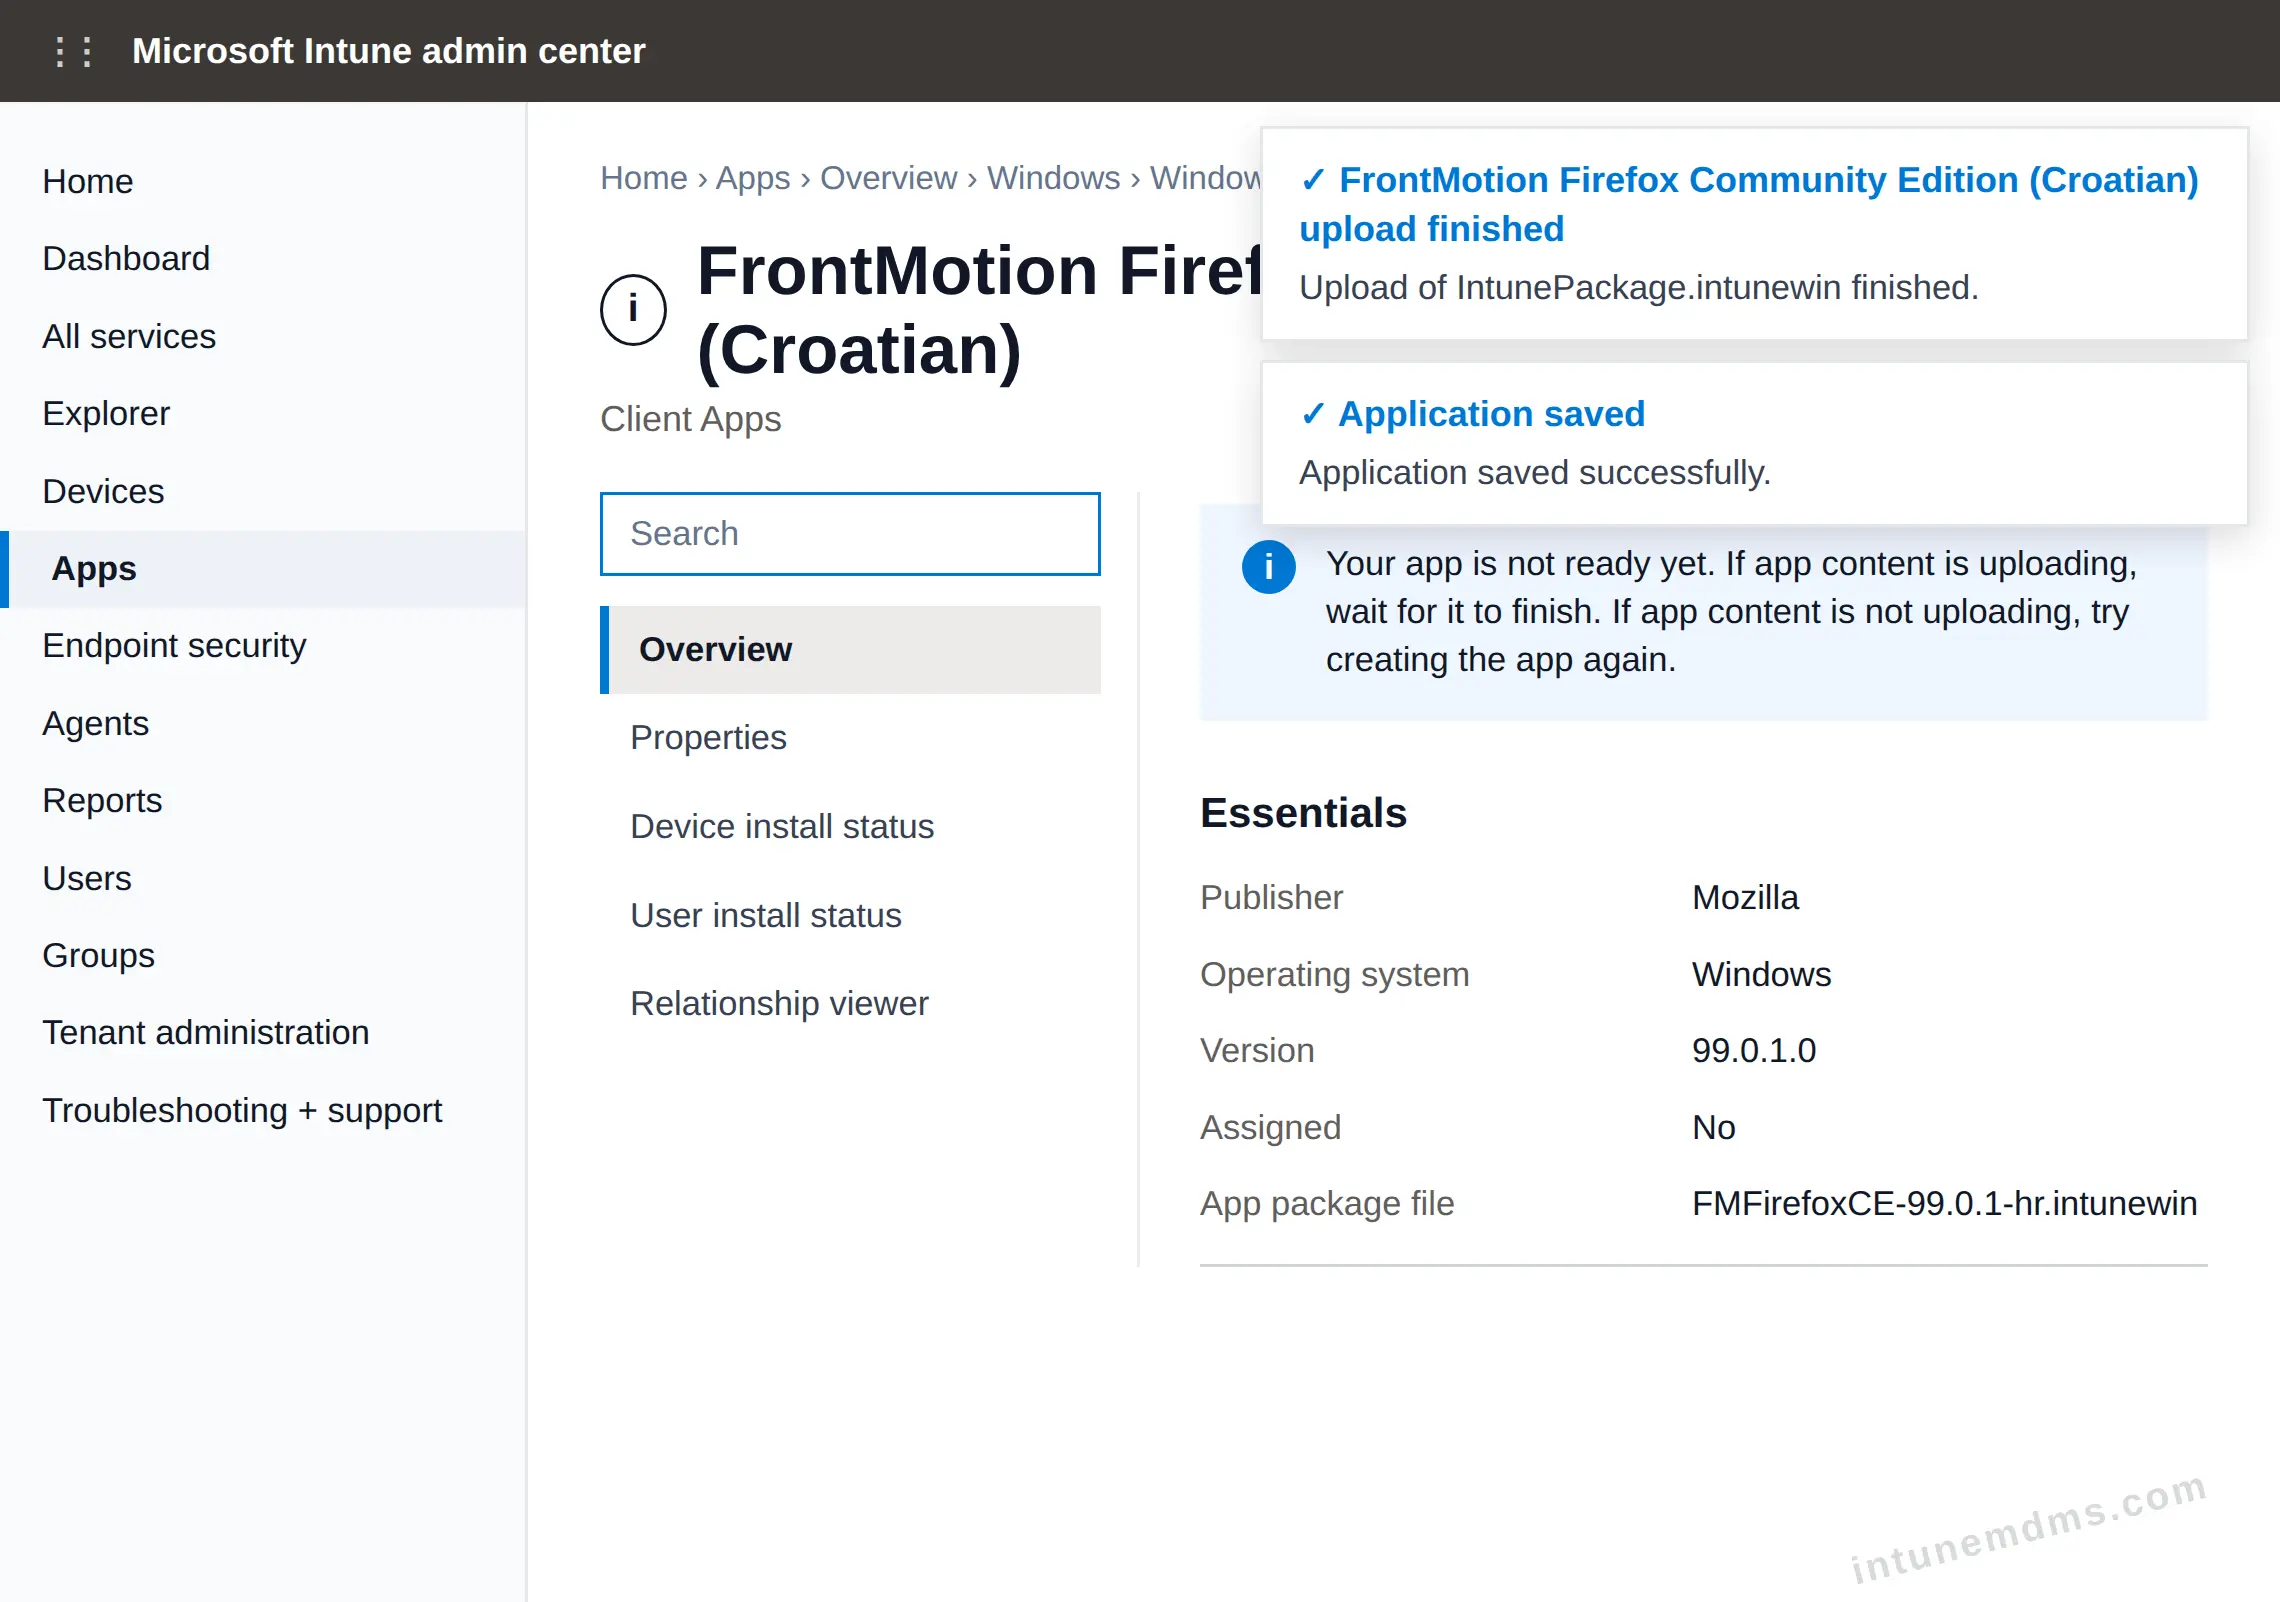Click the FMFirefoxCE-99.0.1-hr.intunewin file name

click(x=1944, y=1204)
